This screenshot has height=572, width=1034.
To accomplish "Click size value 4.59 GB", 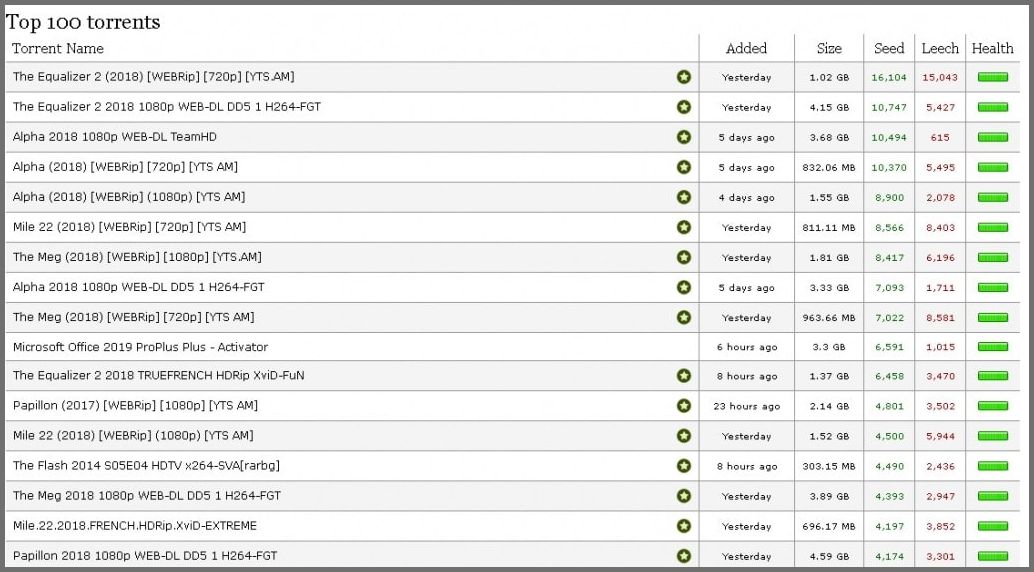I will point(829,556).
